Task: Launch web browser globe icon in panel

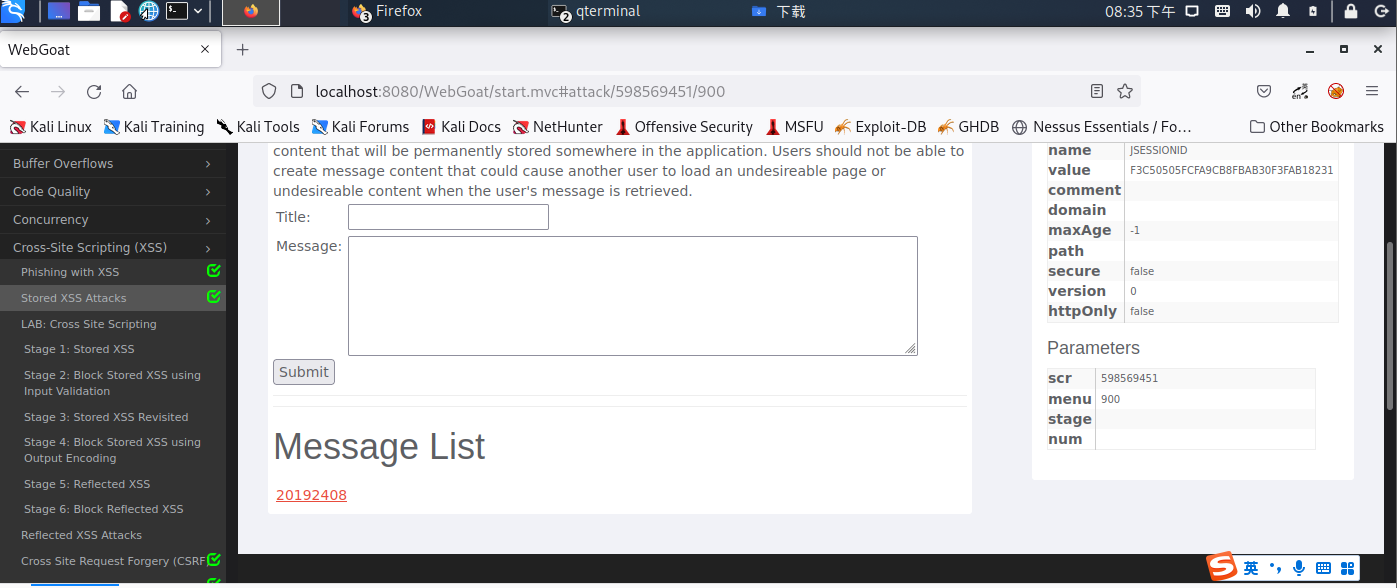Action: (x=149, y=12)
